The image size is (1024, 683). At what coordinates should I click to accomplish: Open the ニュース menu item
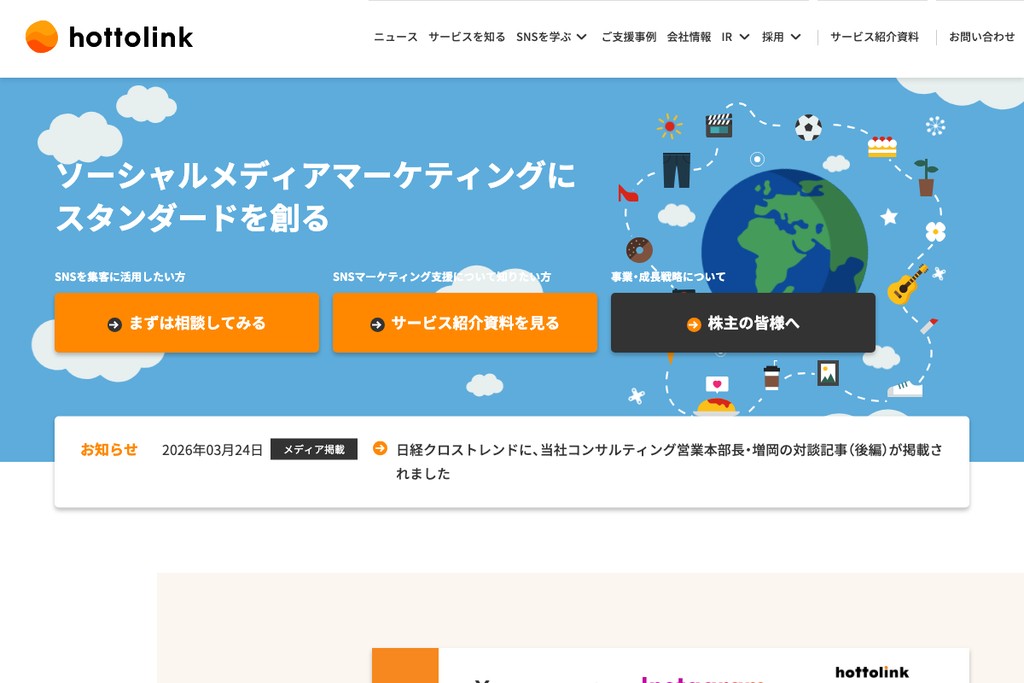(395, 37)
